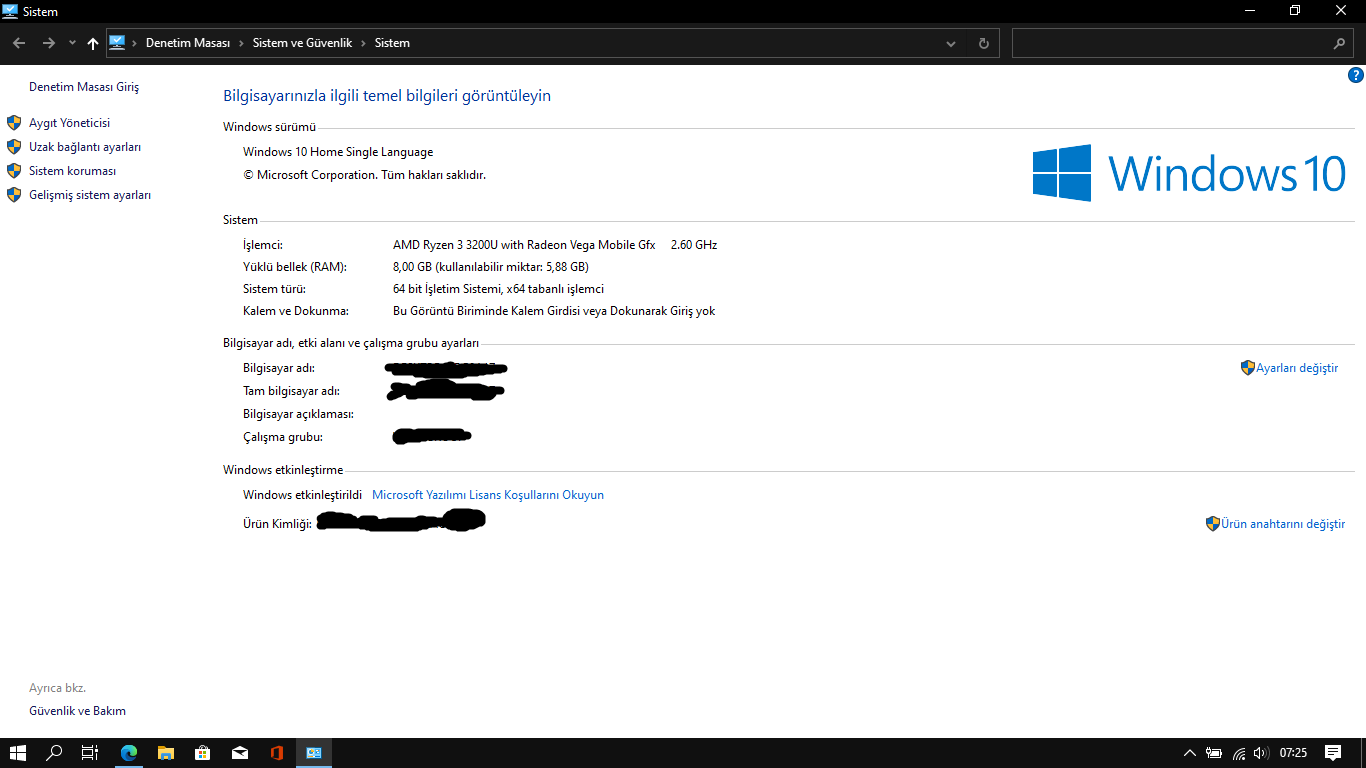Screen dimensions: 1366x768
Task: Click the Forward navigation arrow
Action: point(48,43)
